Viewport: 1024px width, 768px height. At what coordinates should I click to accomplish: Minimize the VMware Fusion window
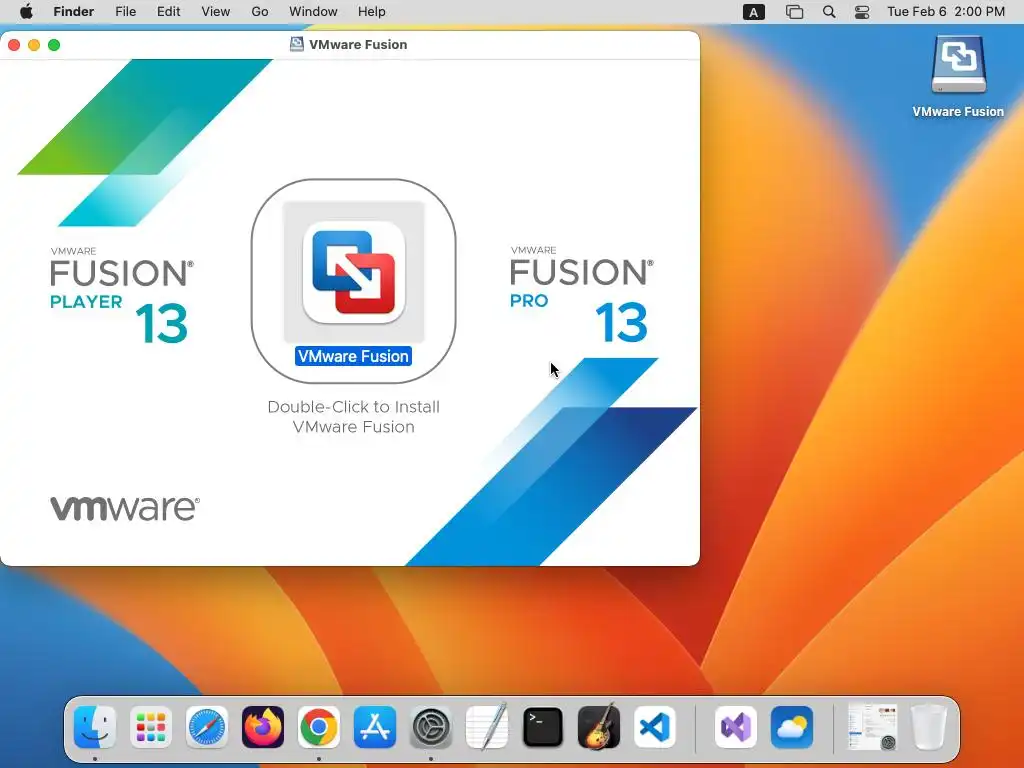[34, 44]
